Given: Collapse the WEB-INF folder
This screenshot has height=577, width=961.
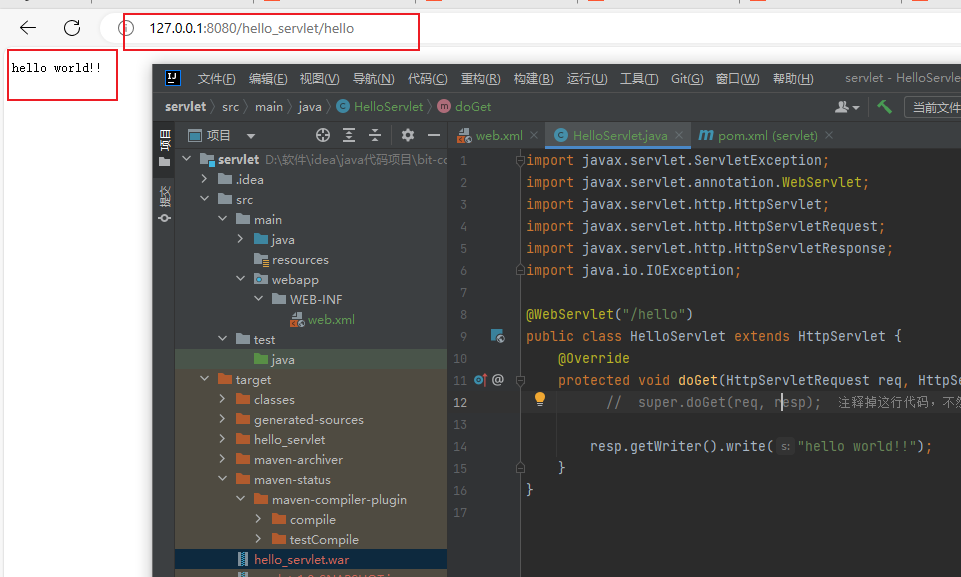Looking at the screenshot, I should tap(259, 299).
